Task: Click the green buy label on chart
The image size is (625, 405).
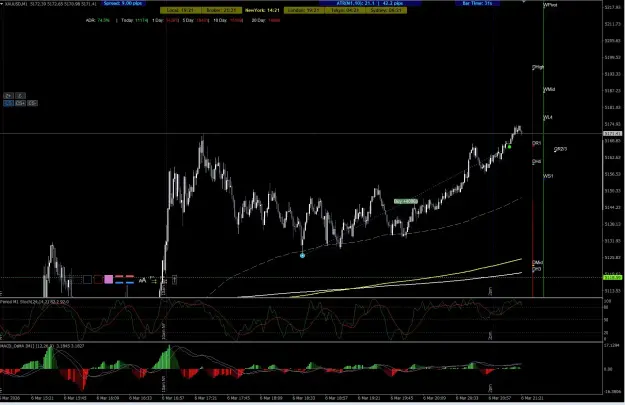Action: click(406, 201)
